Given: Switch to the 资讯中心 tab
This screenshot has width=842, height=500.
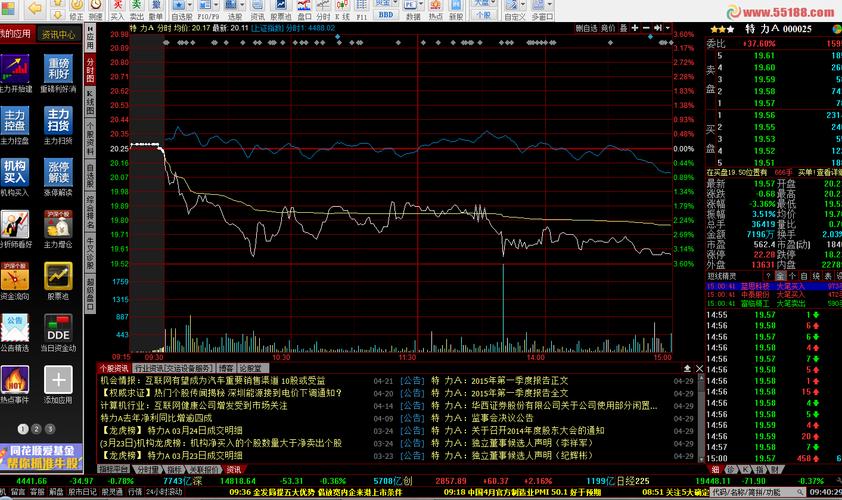Looking at the screenshot, I should [58, 34].
